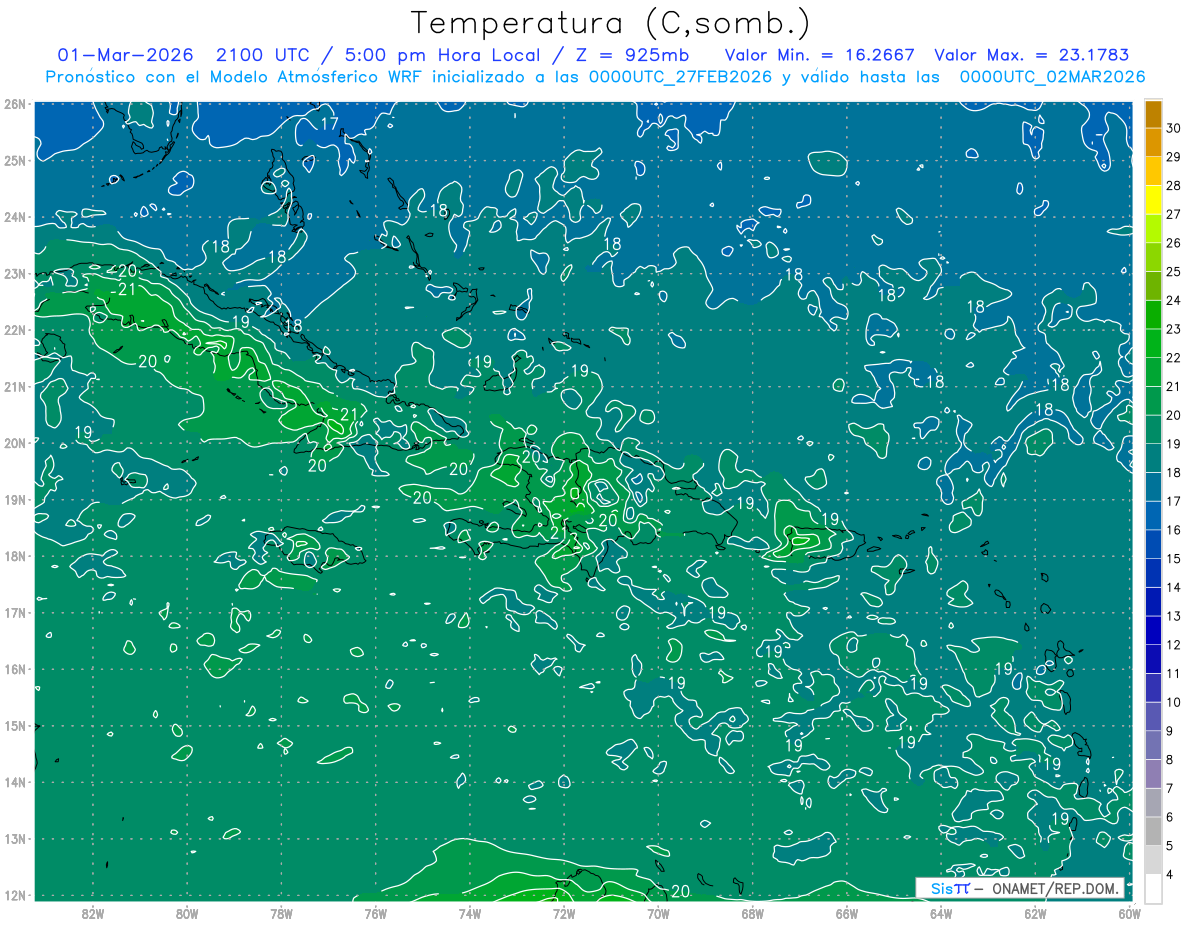The image size is (1200, 927).
Task: Click the Valor Max. = 23.1783 text
Action: 1032,55
